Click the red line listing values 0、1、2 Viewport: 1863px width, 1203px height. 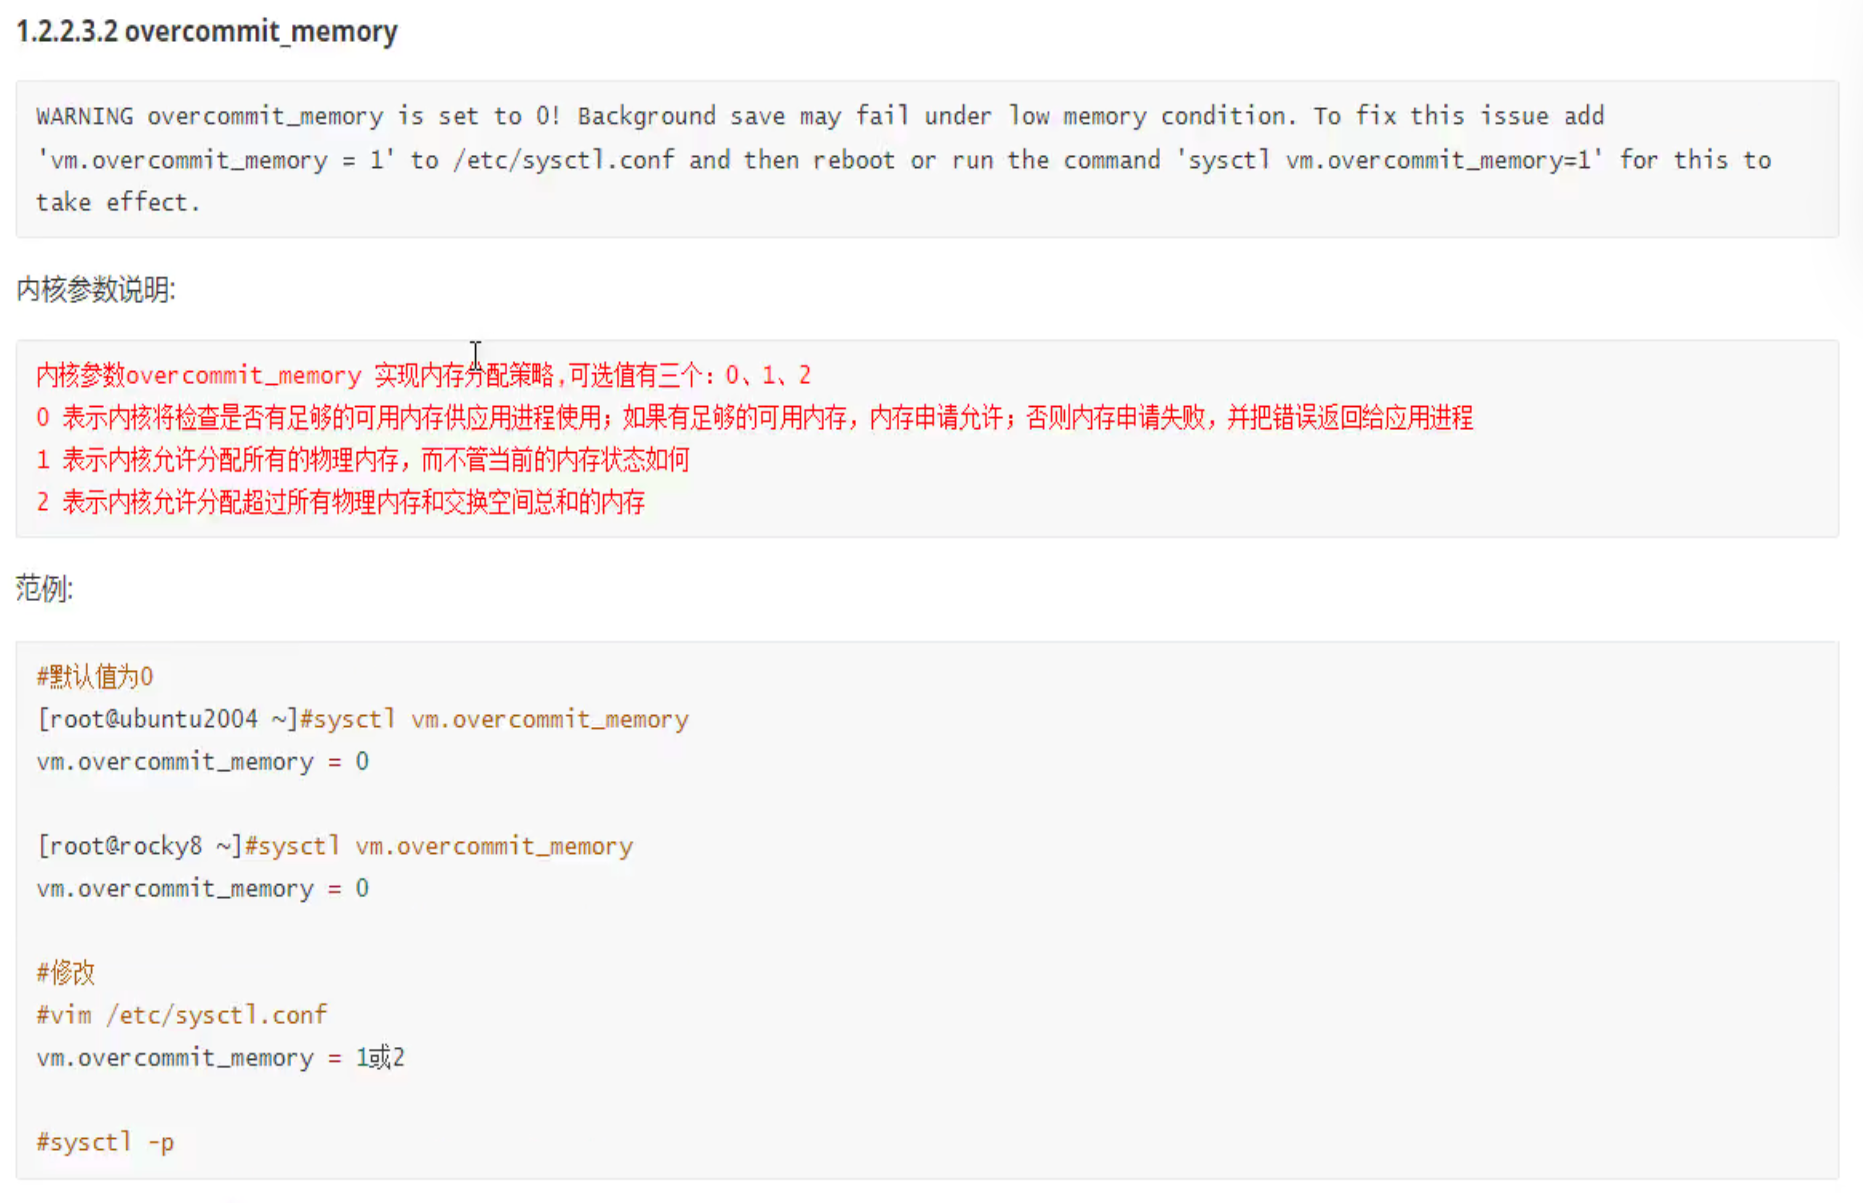coord(423,375)
